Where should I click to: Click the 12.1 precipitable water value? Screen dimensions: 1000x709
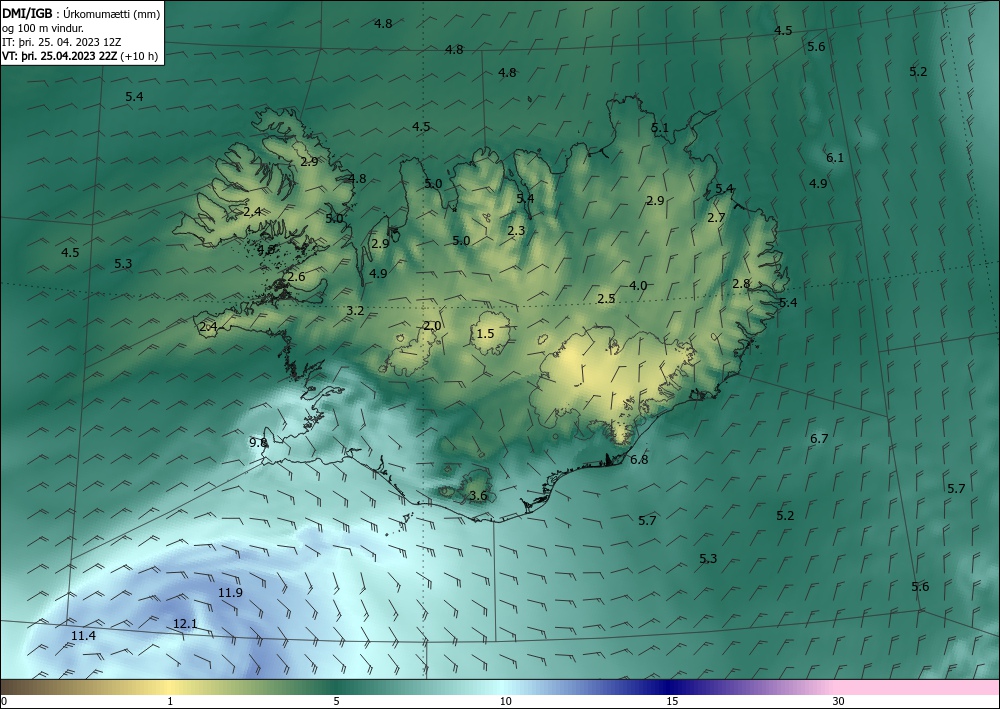click(x=185, y=624)
